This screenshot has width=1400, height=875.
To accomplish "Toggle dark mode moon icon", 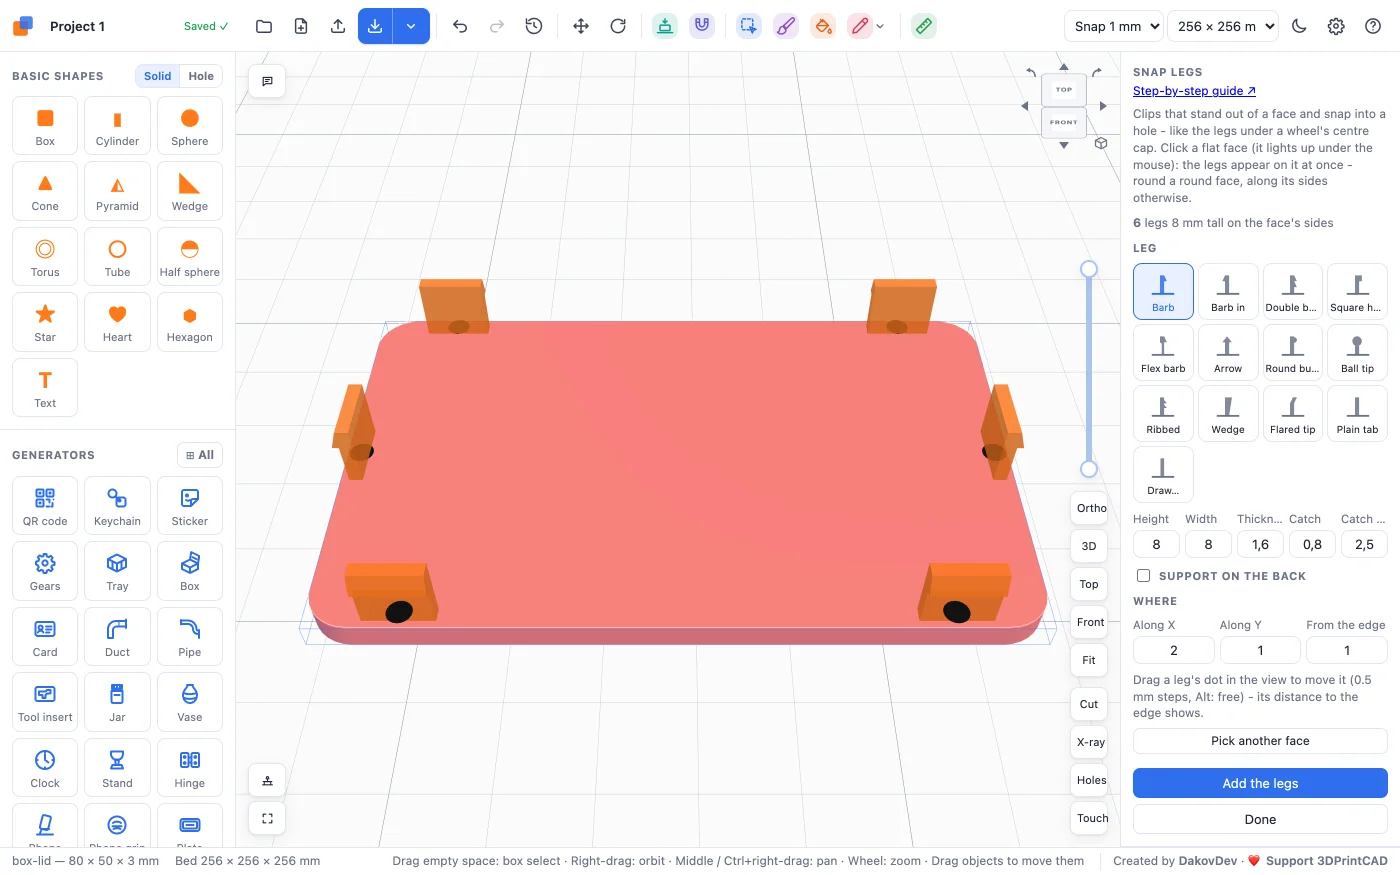I will pos(1299,26).
